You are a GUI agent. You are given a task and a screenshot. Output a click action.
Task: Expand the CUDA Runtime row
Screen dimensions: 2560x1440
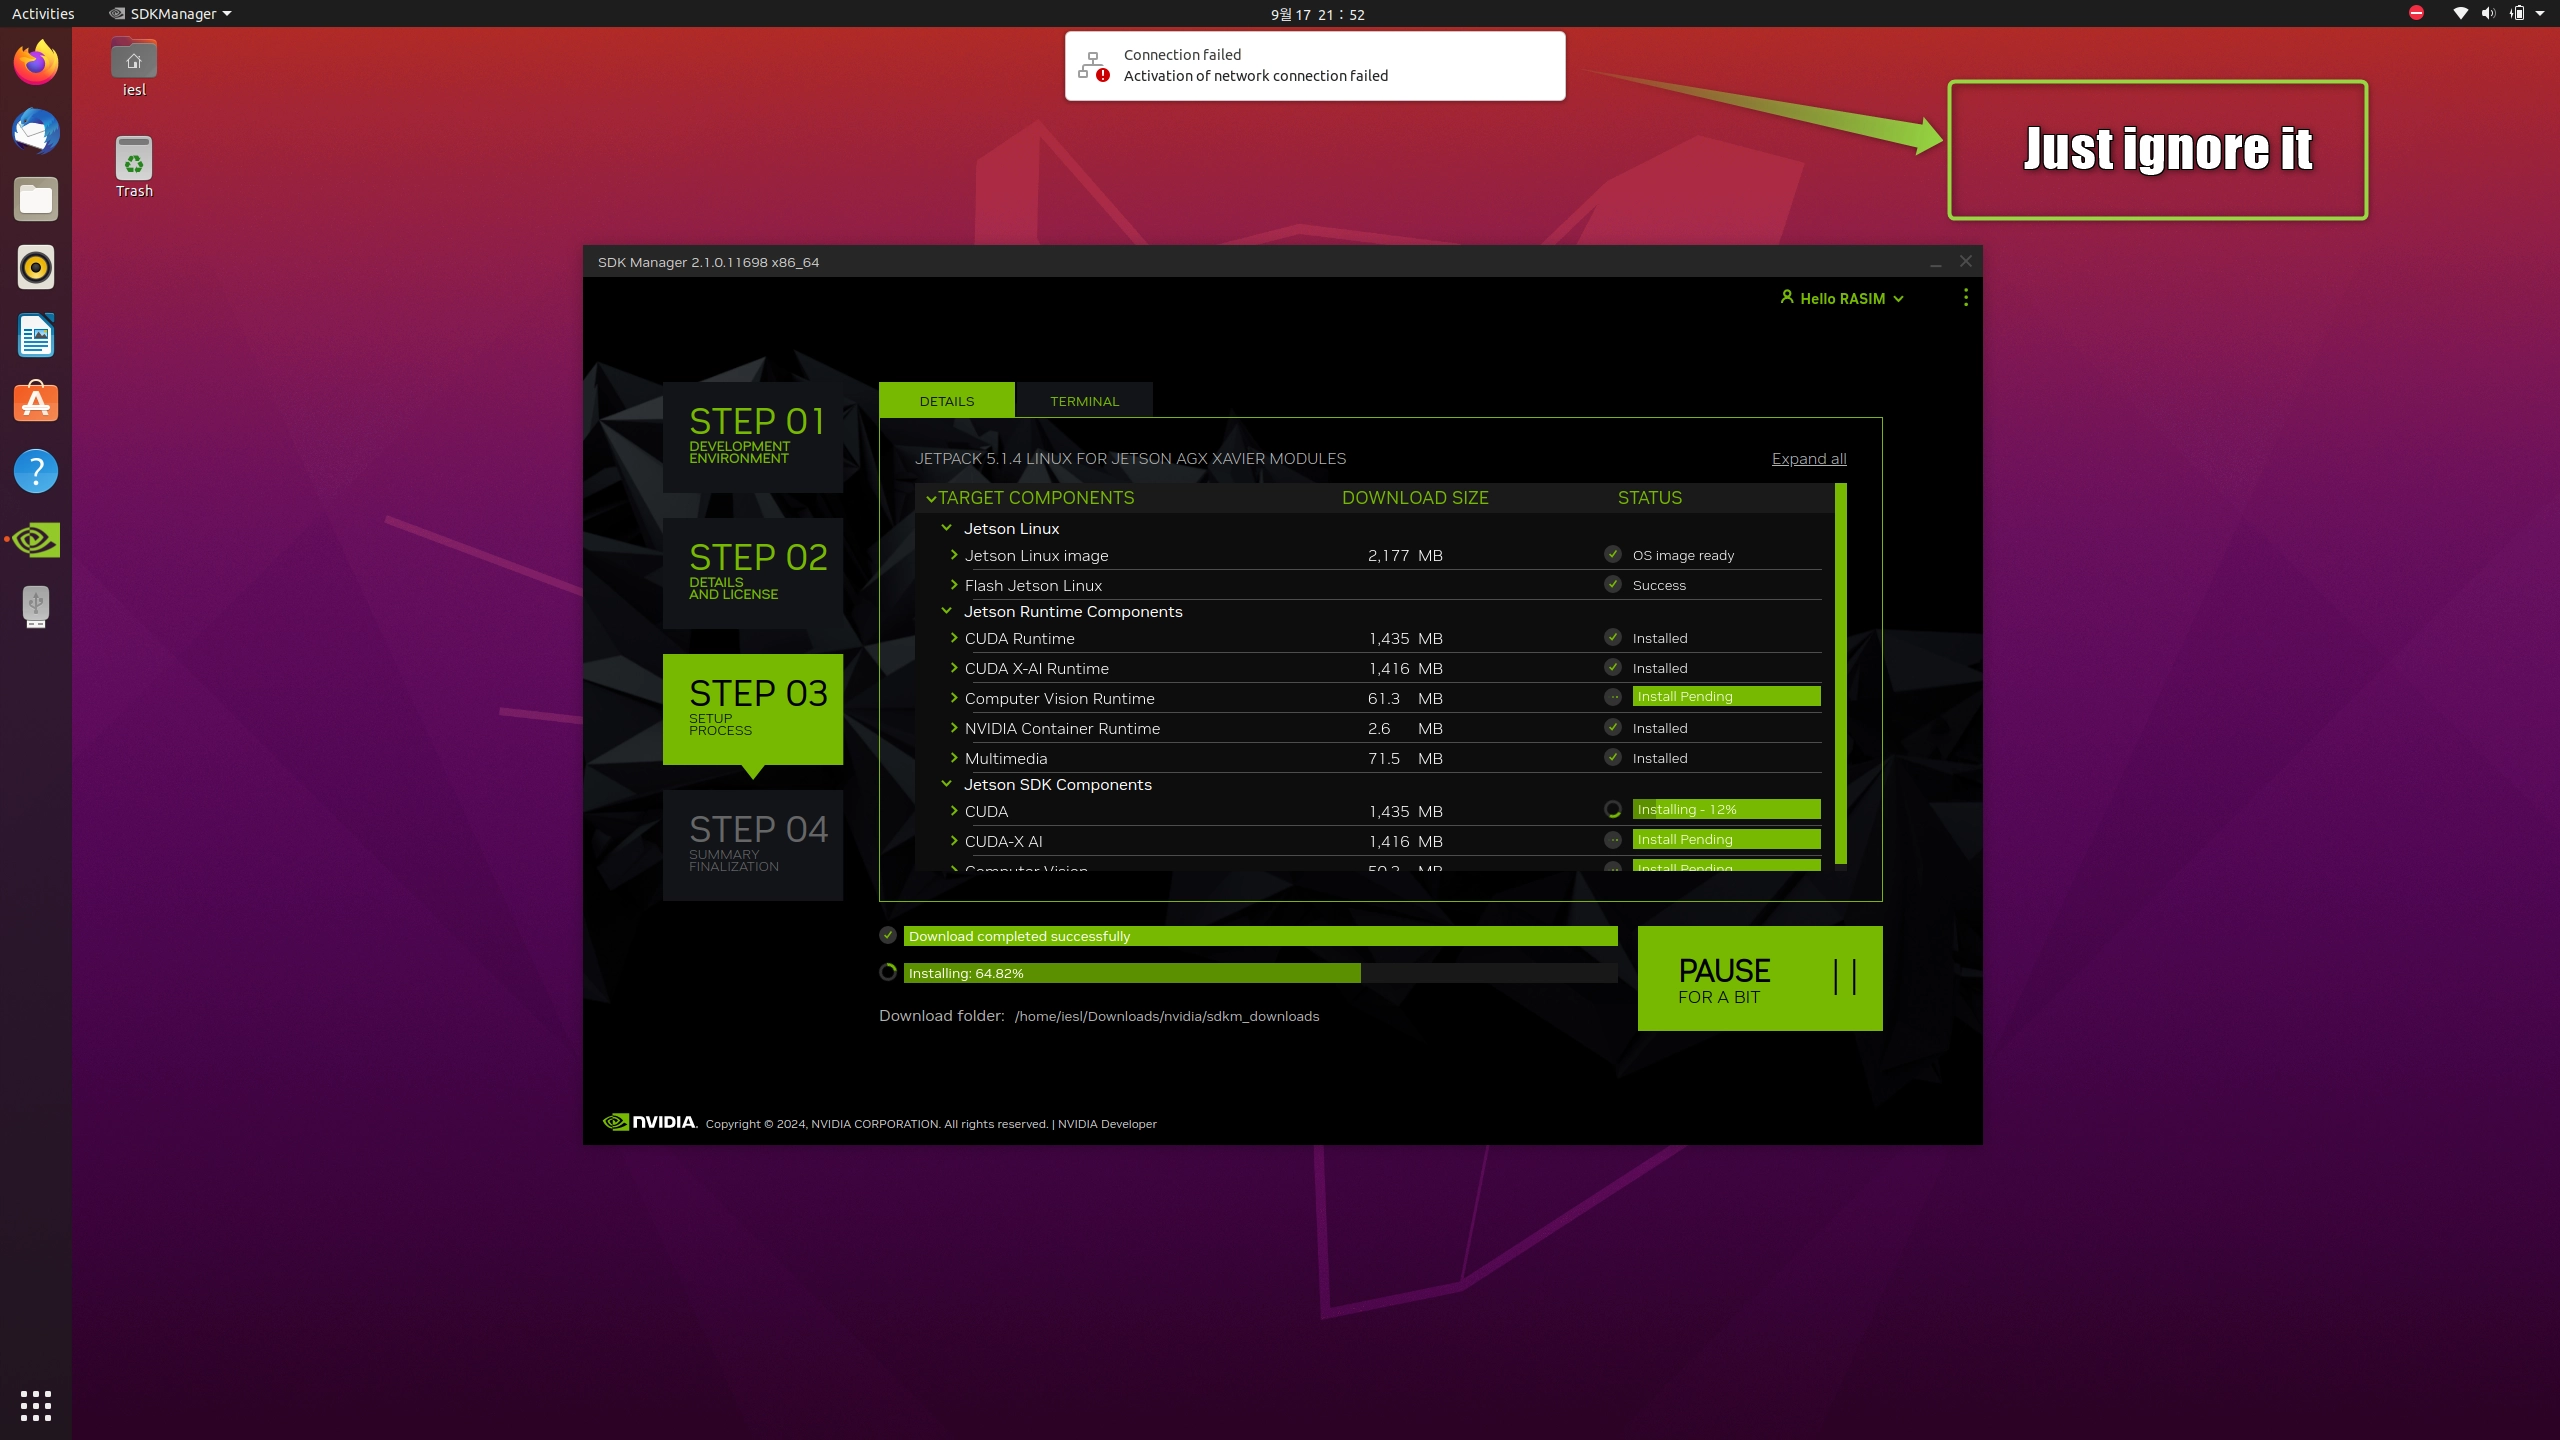954,638
